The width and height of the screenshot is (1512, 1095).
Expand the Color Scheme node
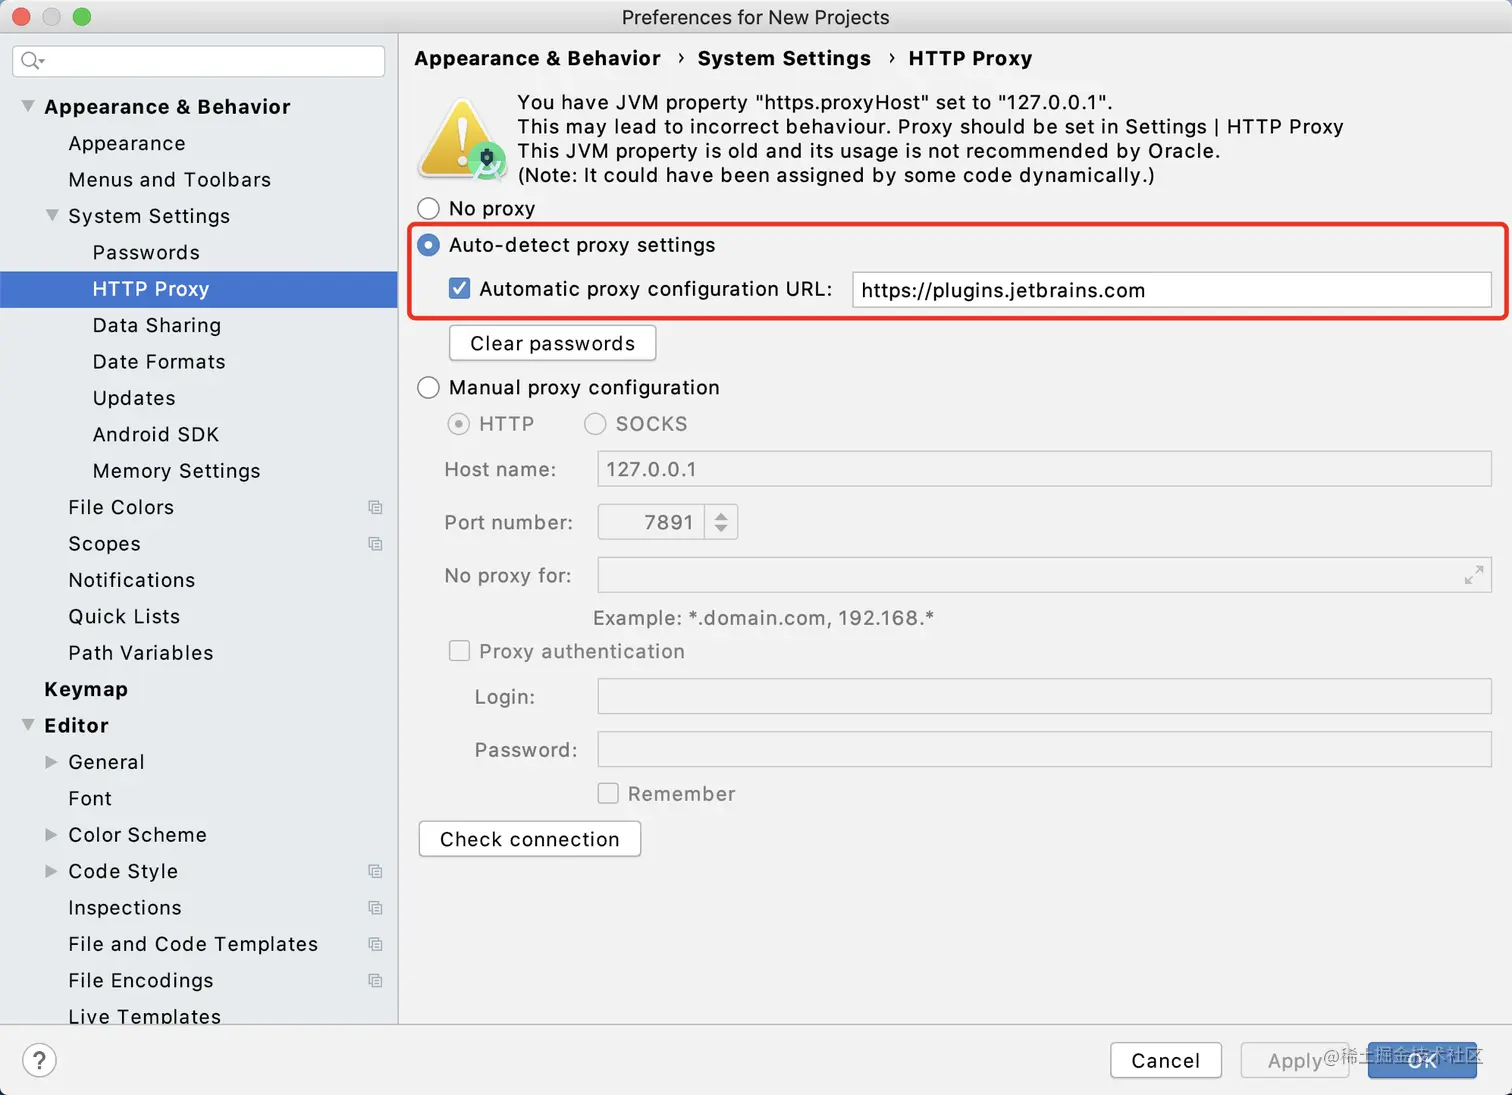[52, 835]
